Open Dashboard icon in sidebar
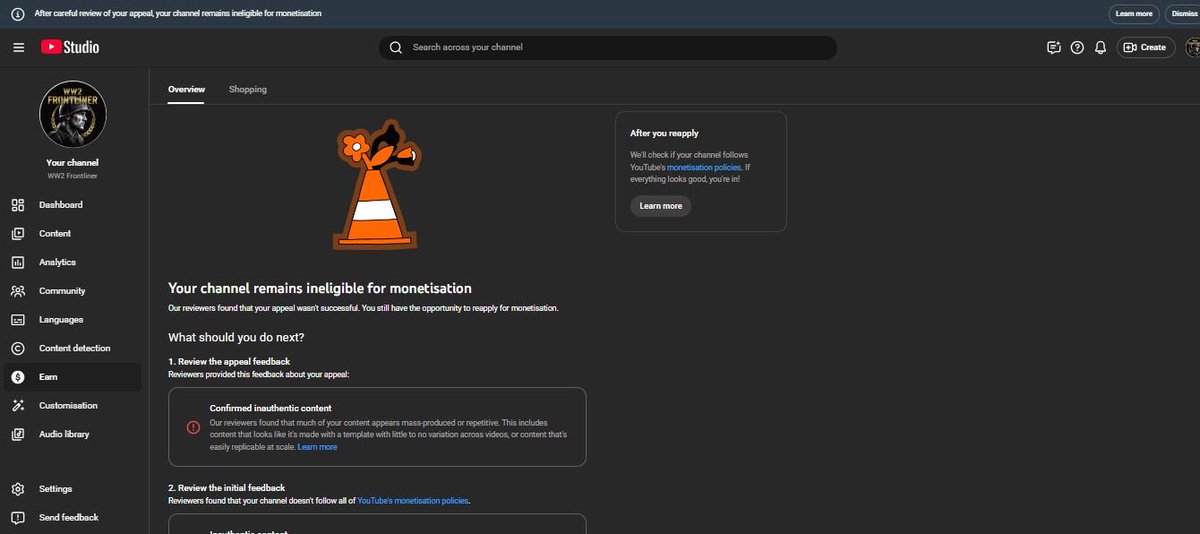Viewport: 1200px width, 534px height. tap(18, 205)
